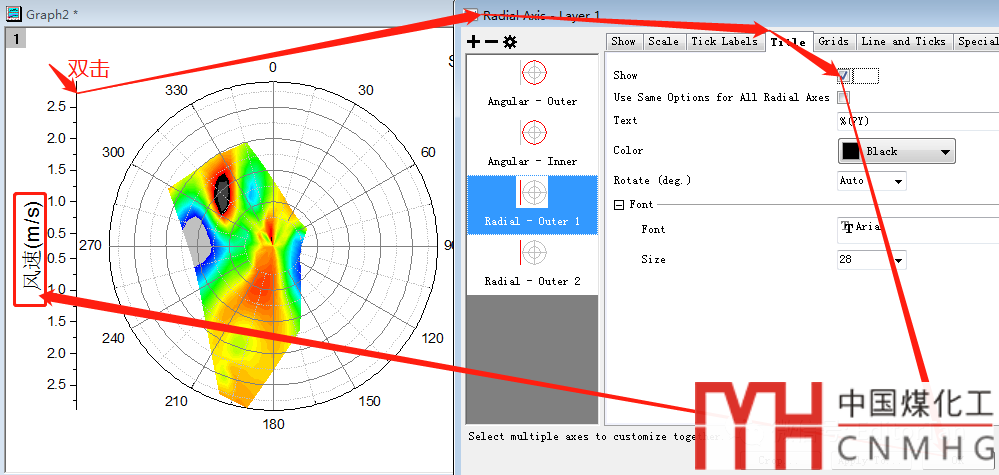Select the Angular - Inner axis icon
This screenshot has width=999, height=475.
point(534,133)
